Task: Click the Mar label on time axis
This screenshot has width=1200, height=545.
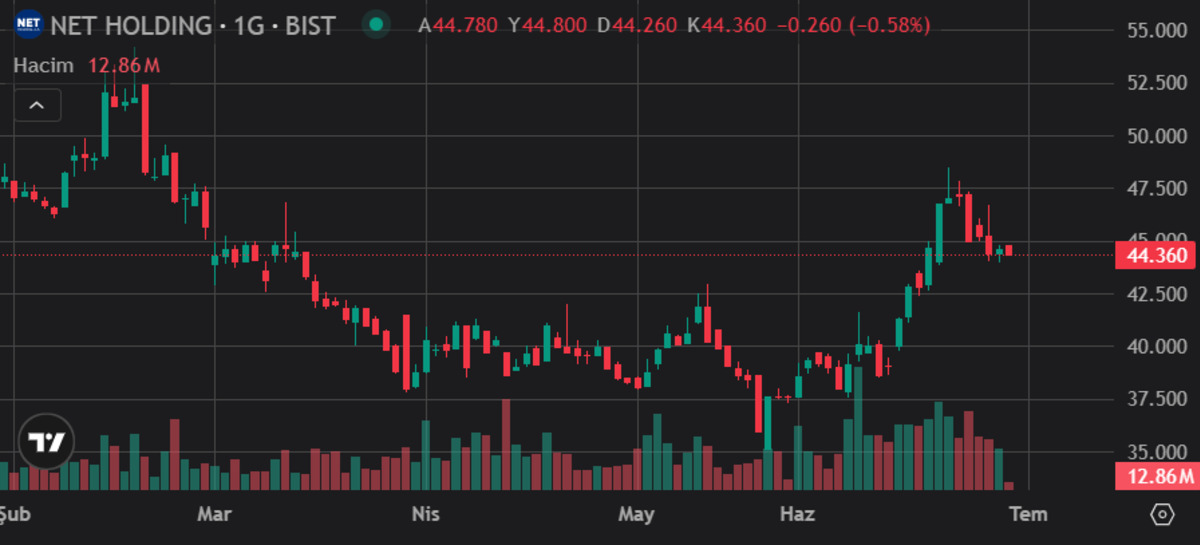Action: (x=215, y=514)
